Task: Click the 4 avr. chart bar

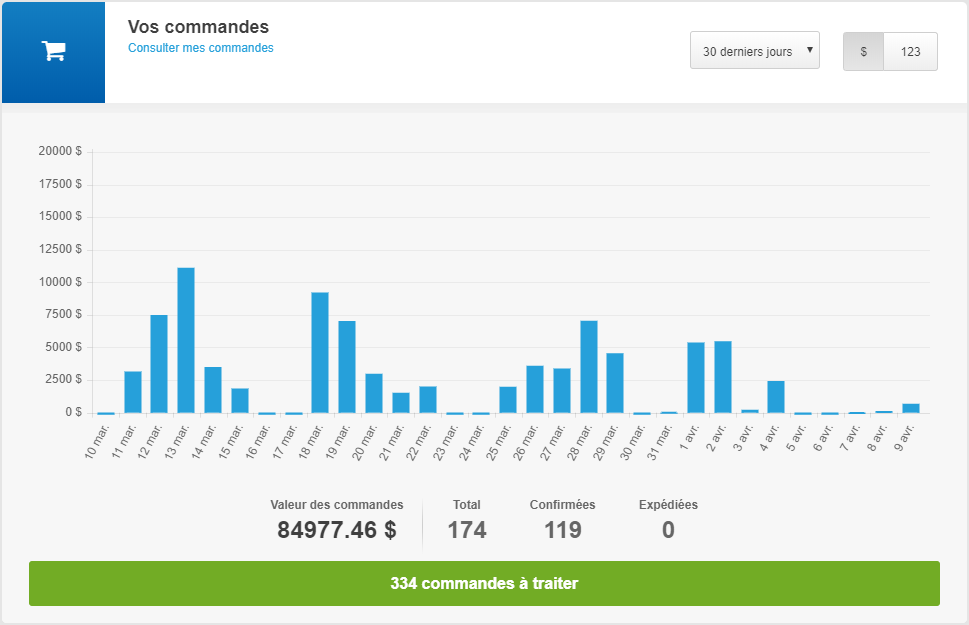Action: click(776, 397)
